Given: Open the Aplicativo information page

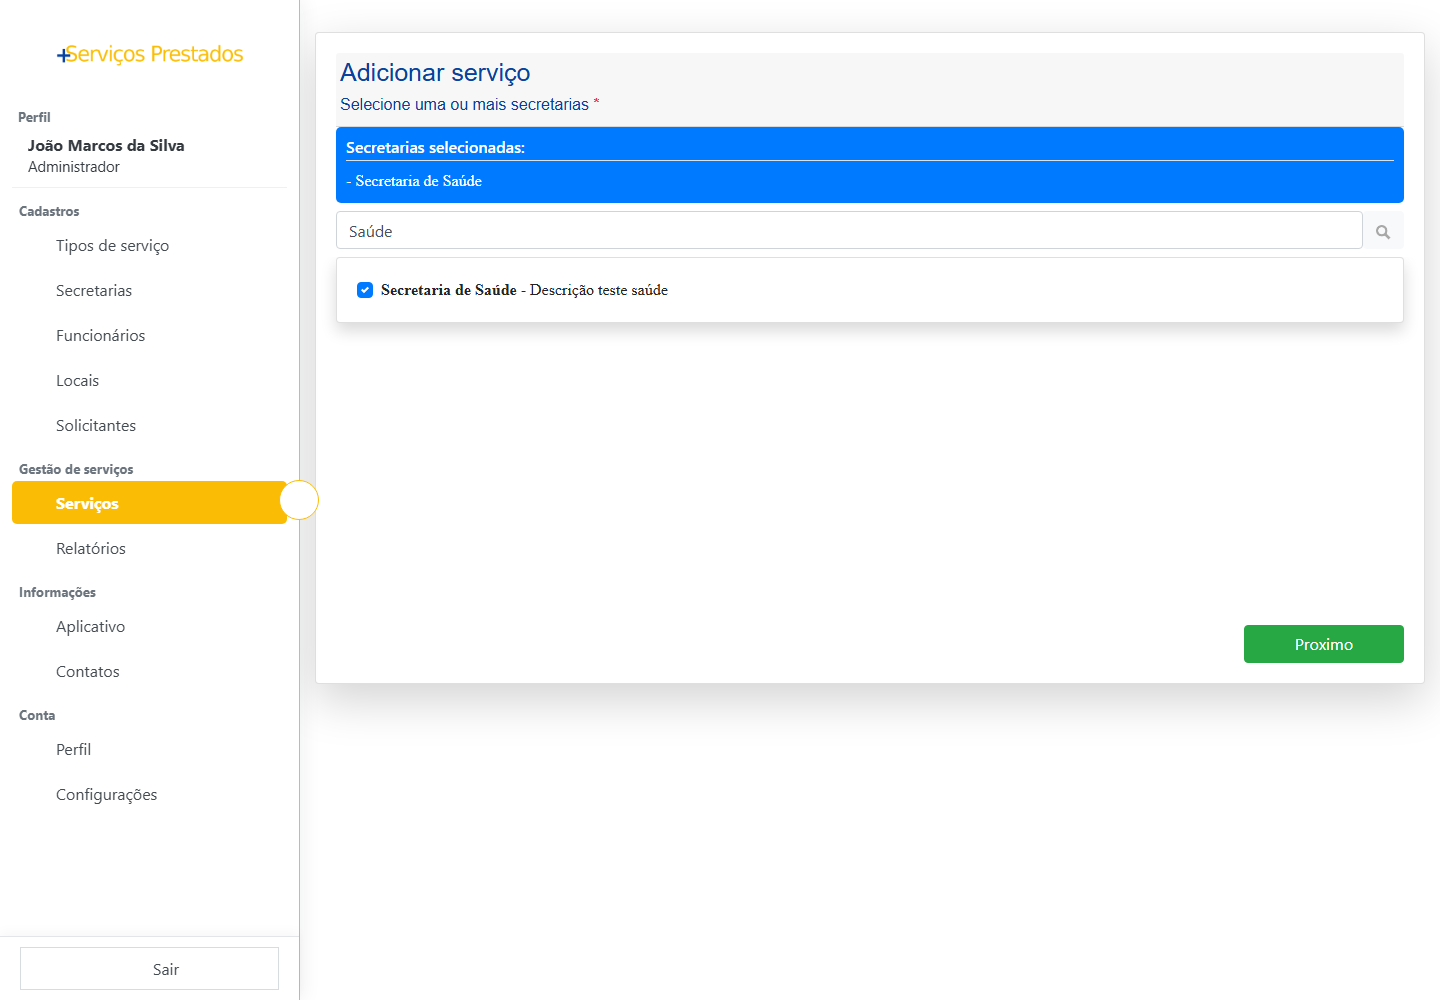Looking at the screenshot, I should [149, 627].
